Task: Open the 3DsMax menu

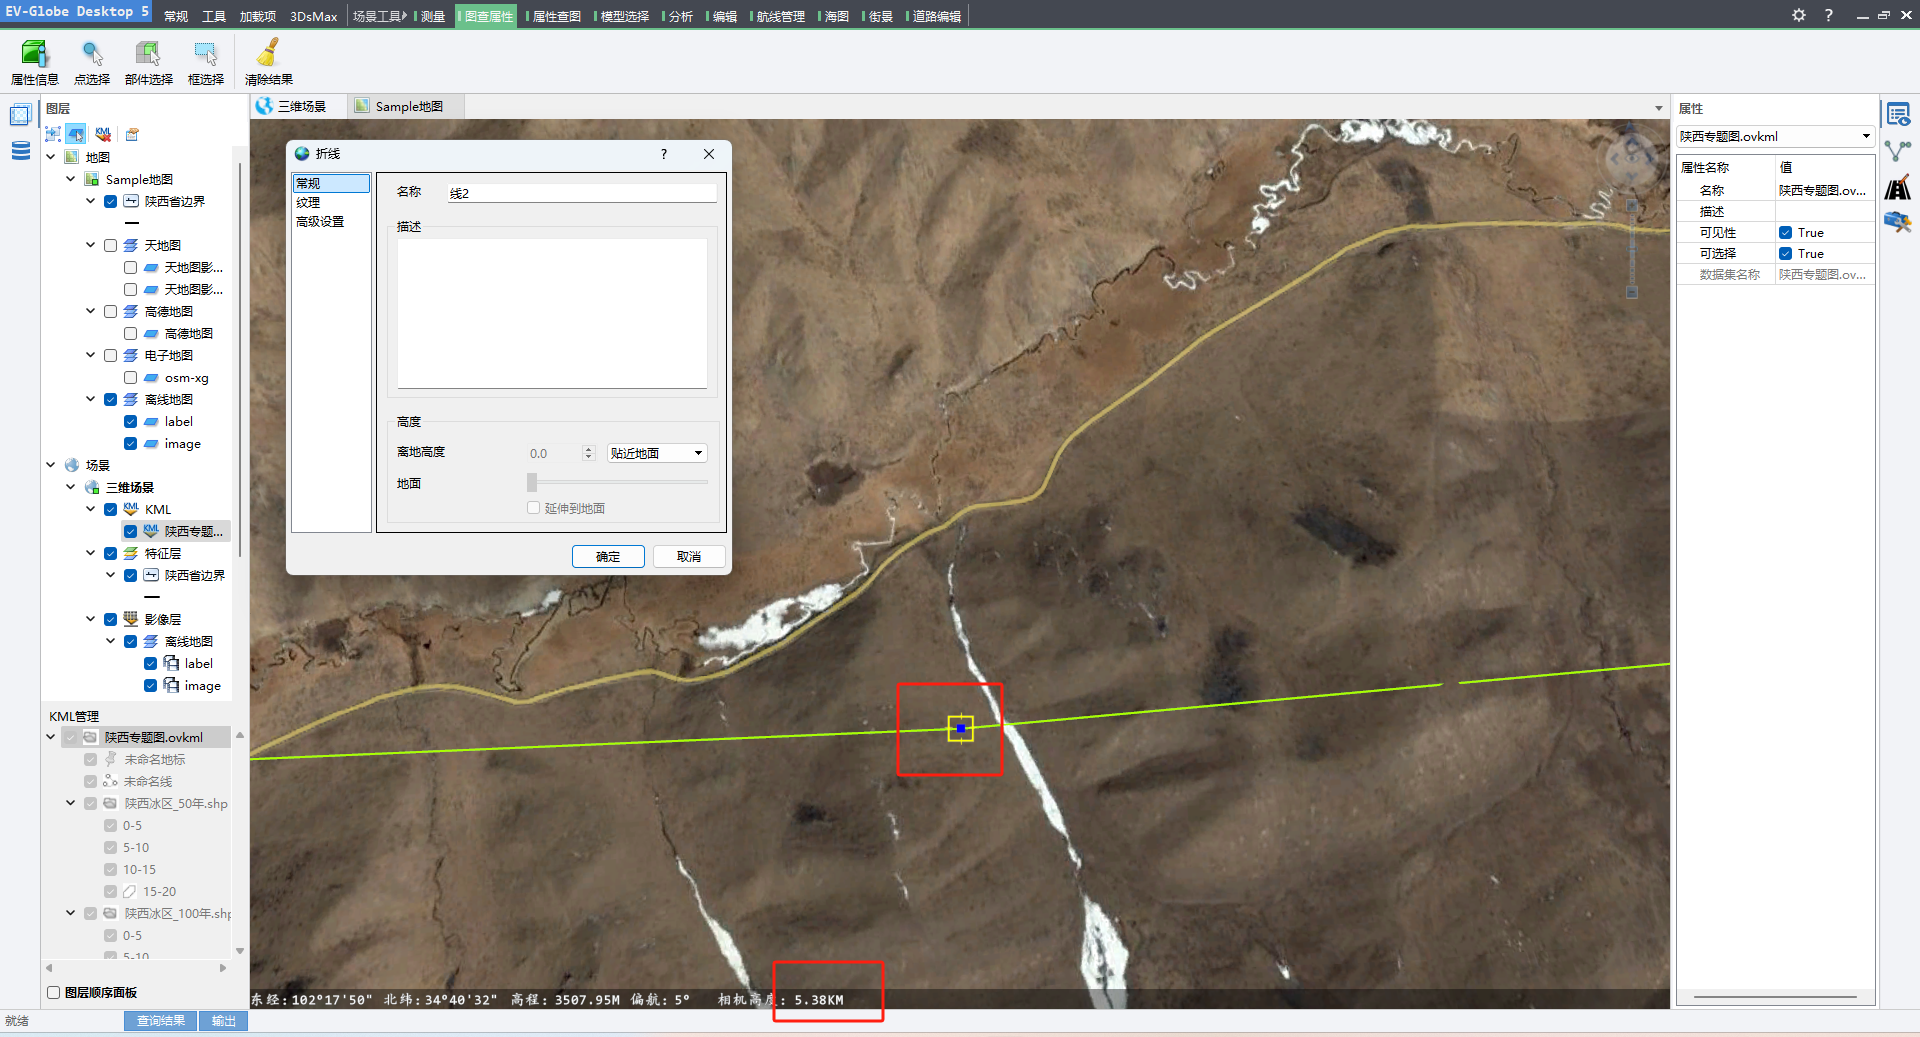Action: click(x=313, y=16)
